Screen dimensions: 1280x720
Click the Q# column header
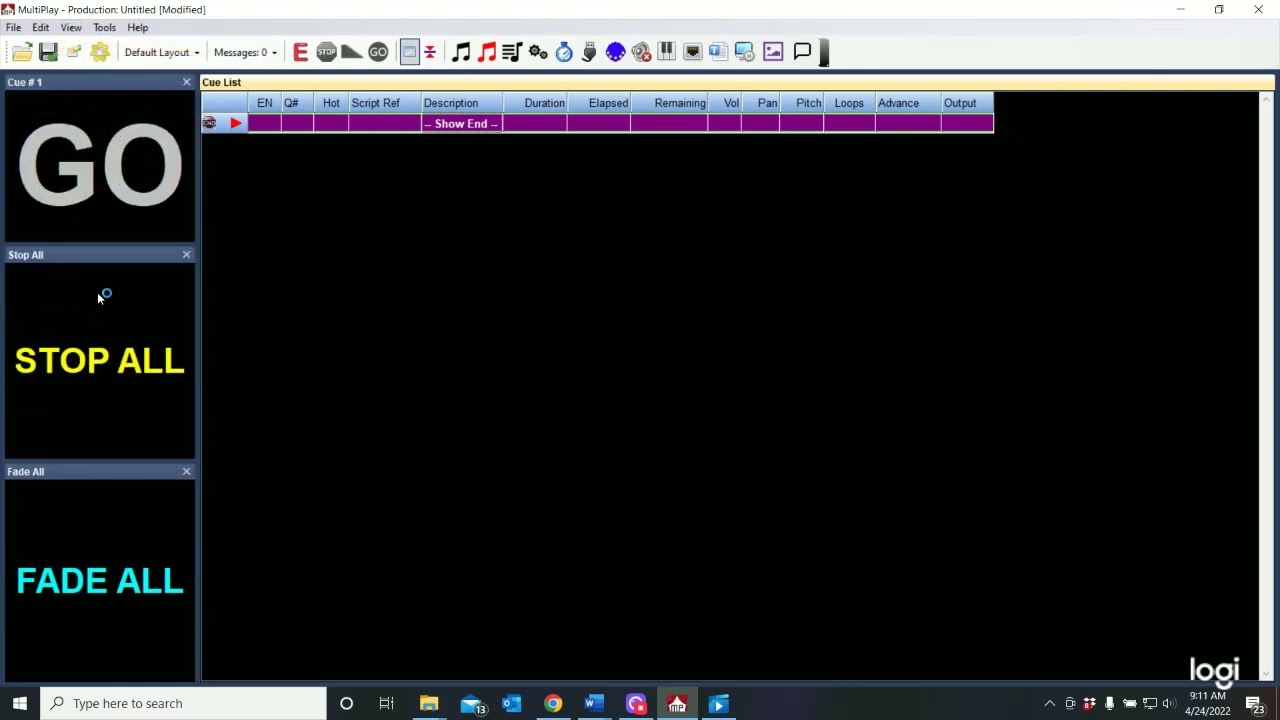point(297,103)
